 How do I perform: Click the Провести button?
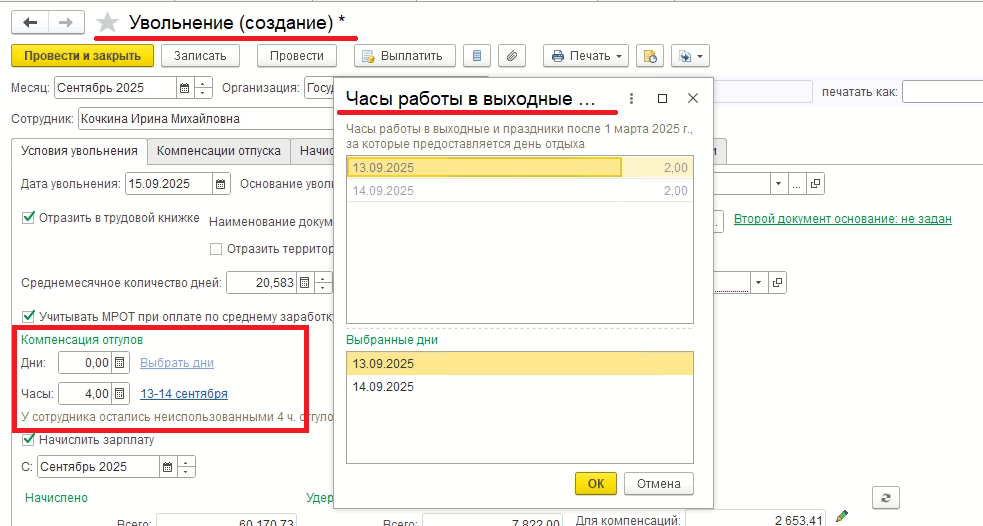[x=297, y=56]
